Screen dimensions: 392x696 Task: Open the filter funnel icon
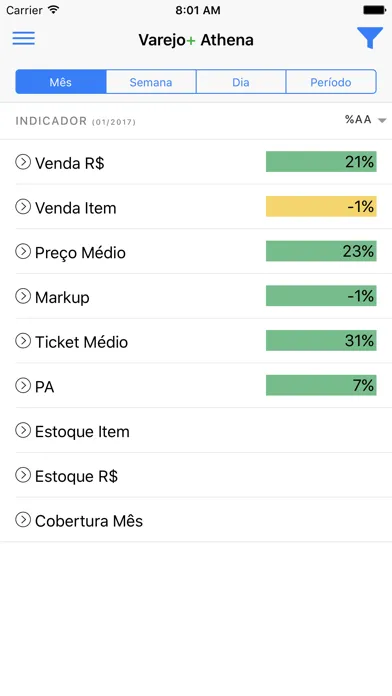pyautogui.click(x=370, y=38)
